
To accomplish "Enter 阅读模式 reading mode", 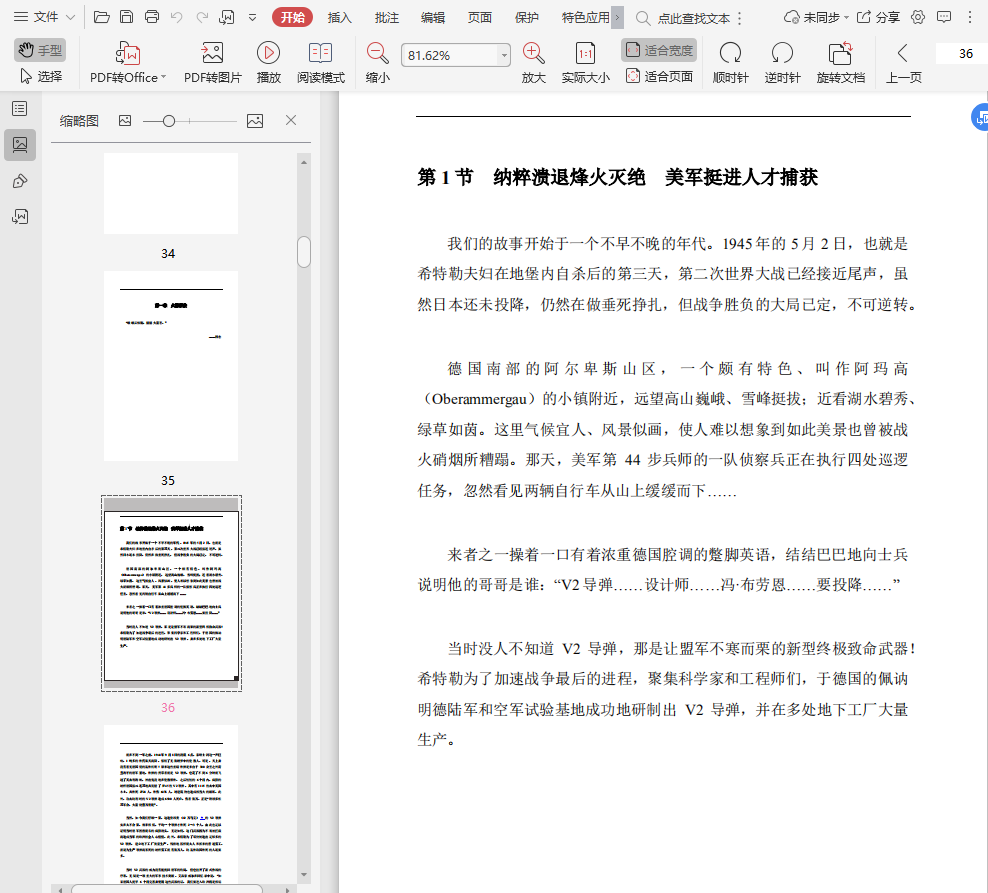I will (x=320, y=54).
